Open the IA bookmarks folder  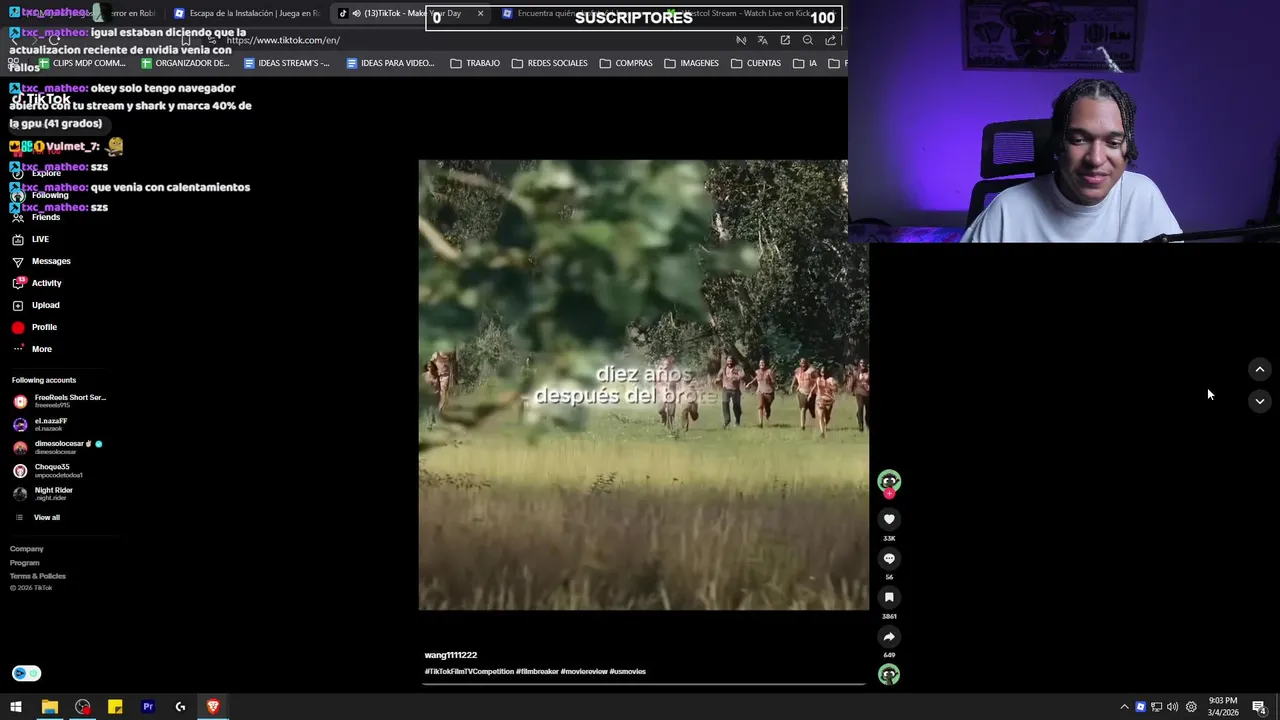805,63
